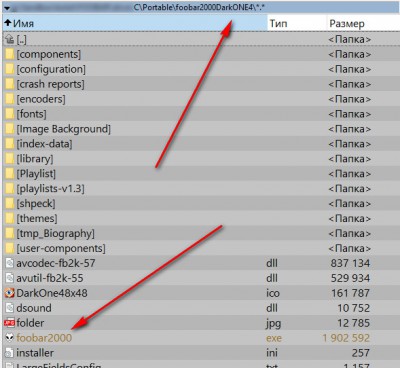Select the parent directory [..] icon
Screen dimensions: 400x368
[9, 39]
